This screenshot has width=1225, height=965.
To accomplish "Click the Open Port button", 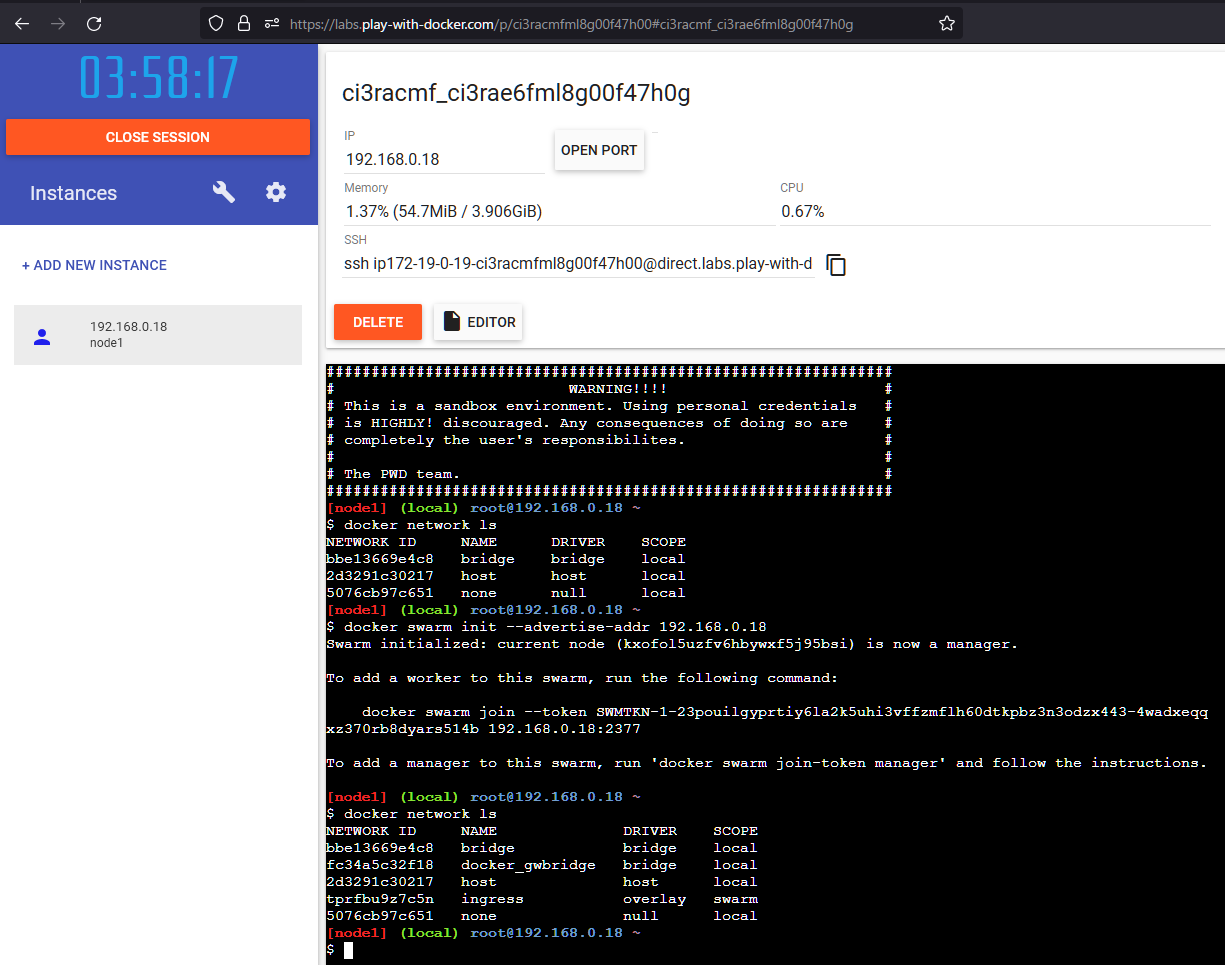I will coord(598,150).
